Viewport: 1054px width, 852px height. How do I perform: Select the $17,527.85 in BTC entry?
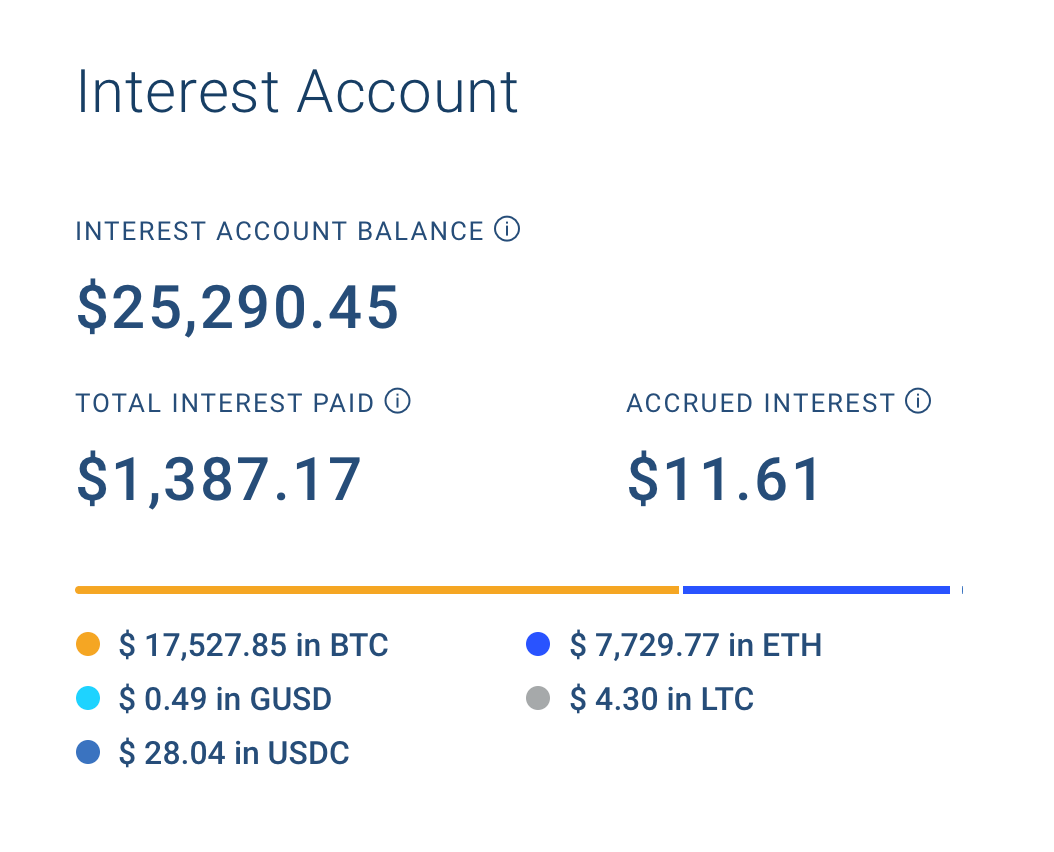pyautogui.click(x=253, y=645)
